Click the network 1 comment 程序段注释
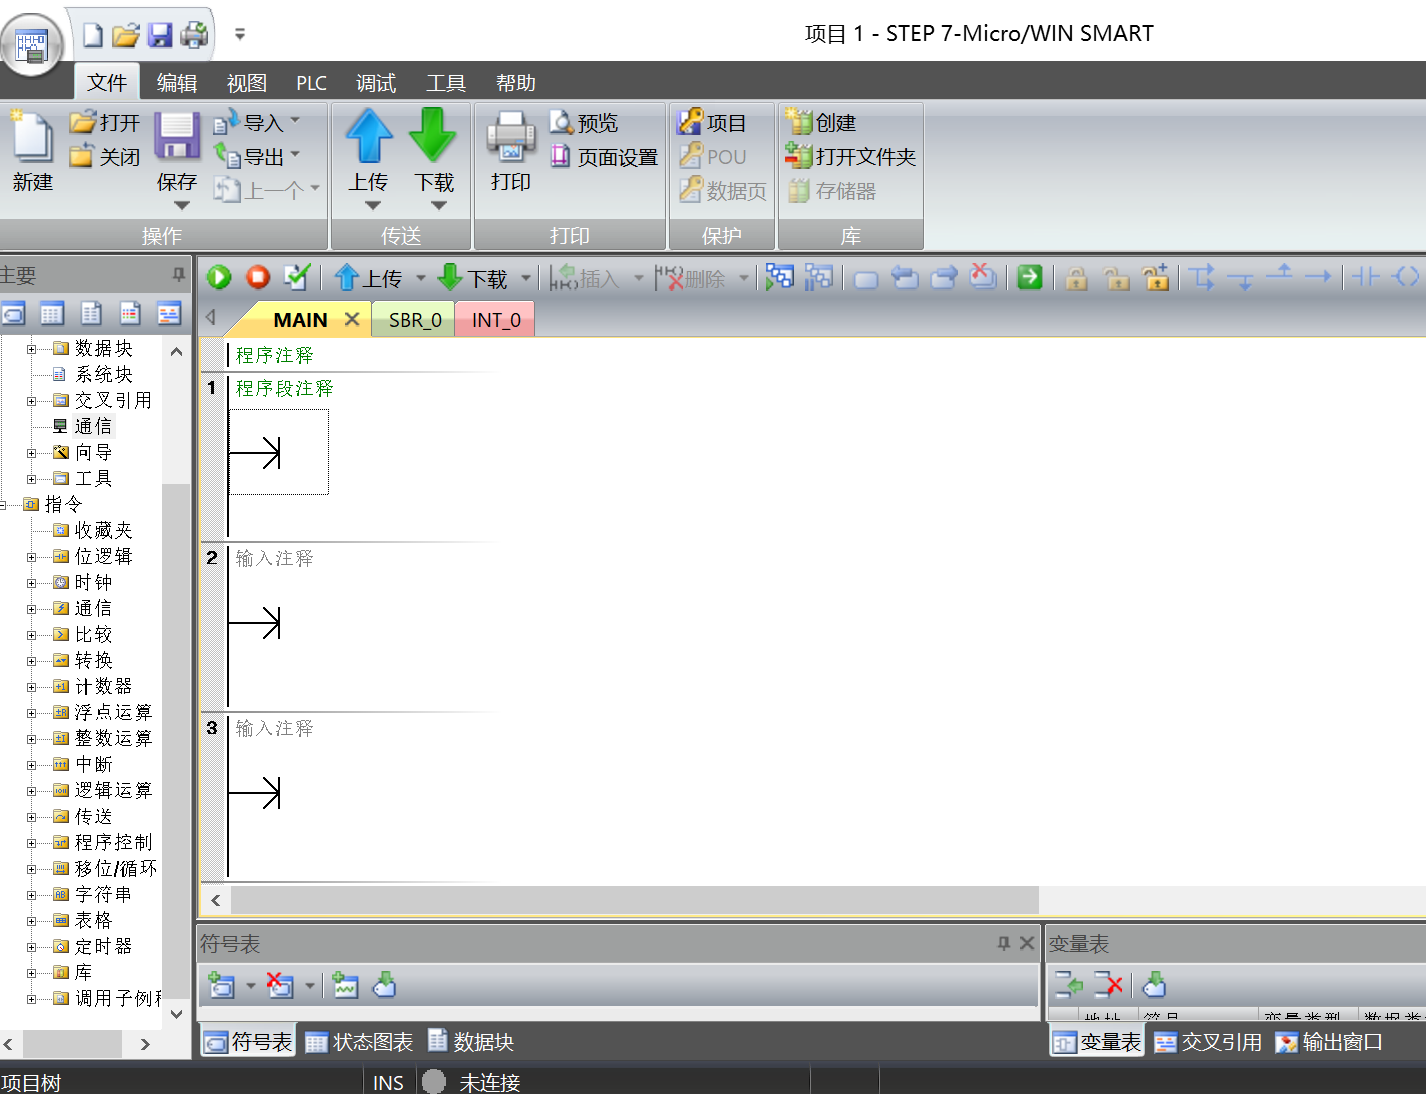Screen dimensions: 1426x1094 pos(284,388)
